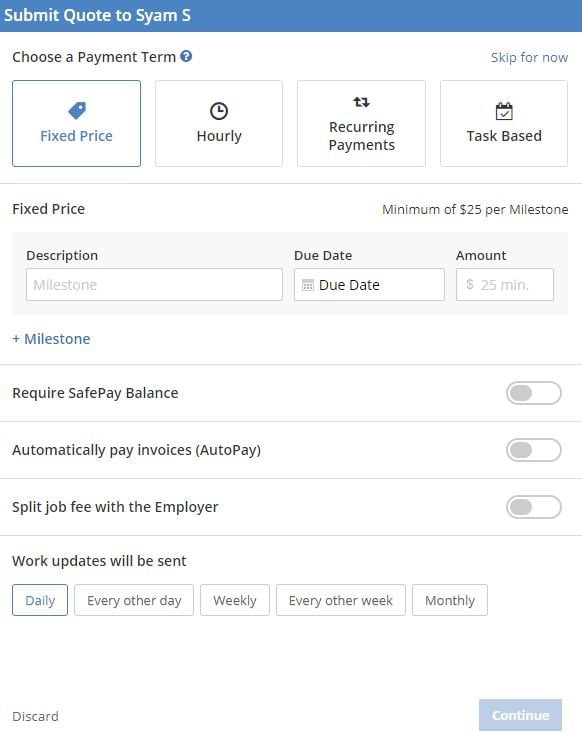The image size is (582, 744).
Task: Choose Every other day updates
Action: point(134,600)
